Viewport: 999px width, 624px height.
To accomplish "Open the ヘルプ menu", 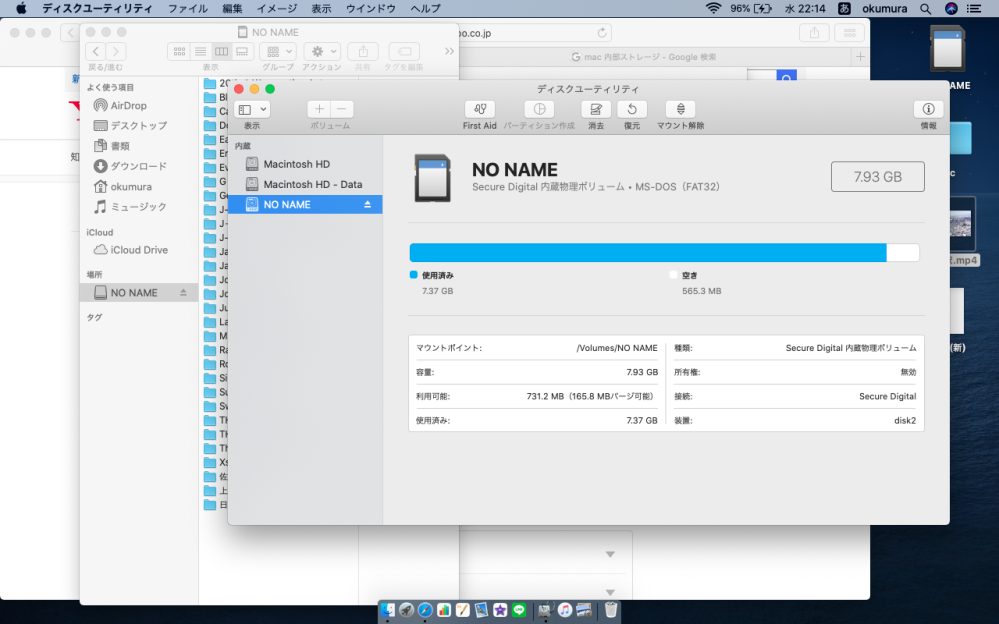I will 425,8.
